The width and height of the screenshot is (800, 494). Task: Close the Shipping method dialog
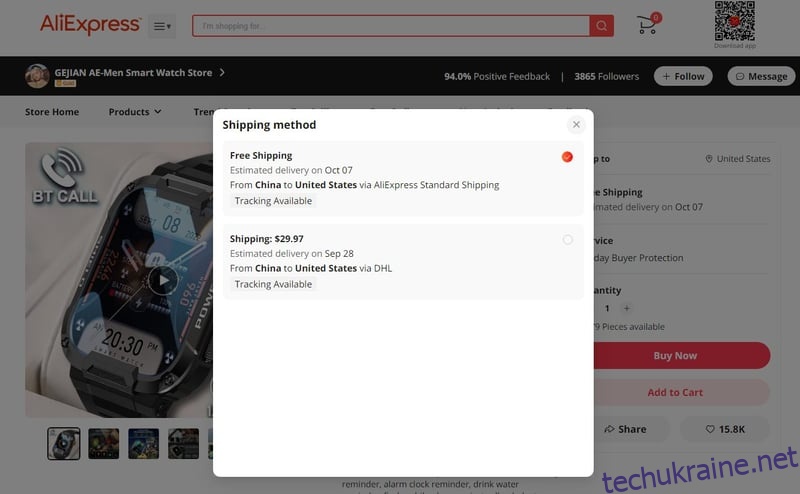(x=576, y=125)
